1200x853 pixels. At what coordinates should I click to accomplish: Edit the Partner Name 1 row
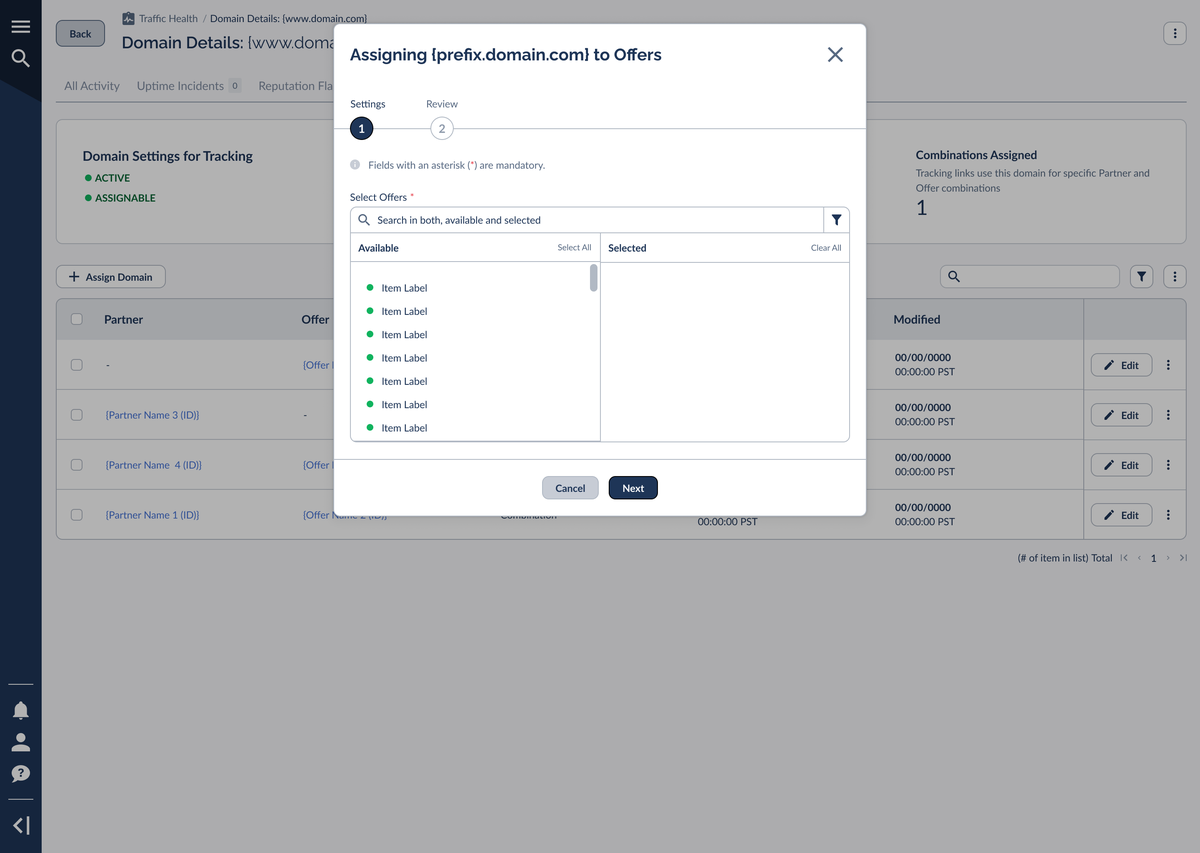coord(1121,515)
